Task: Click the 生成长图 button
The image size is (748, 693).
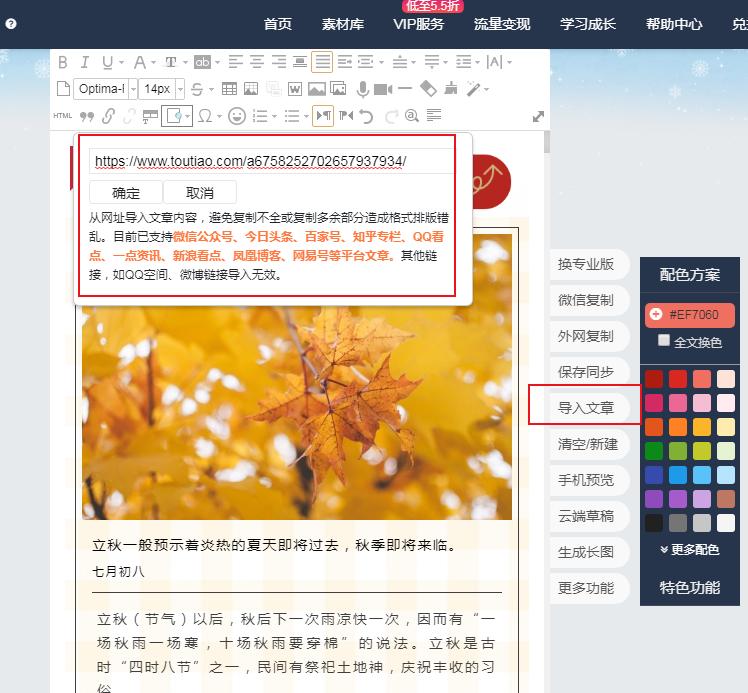Action: pos(590,552)
